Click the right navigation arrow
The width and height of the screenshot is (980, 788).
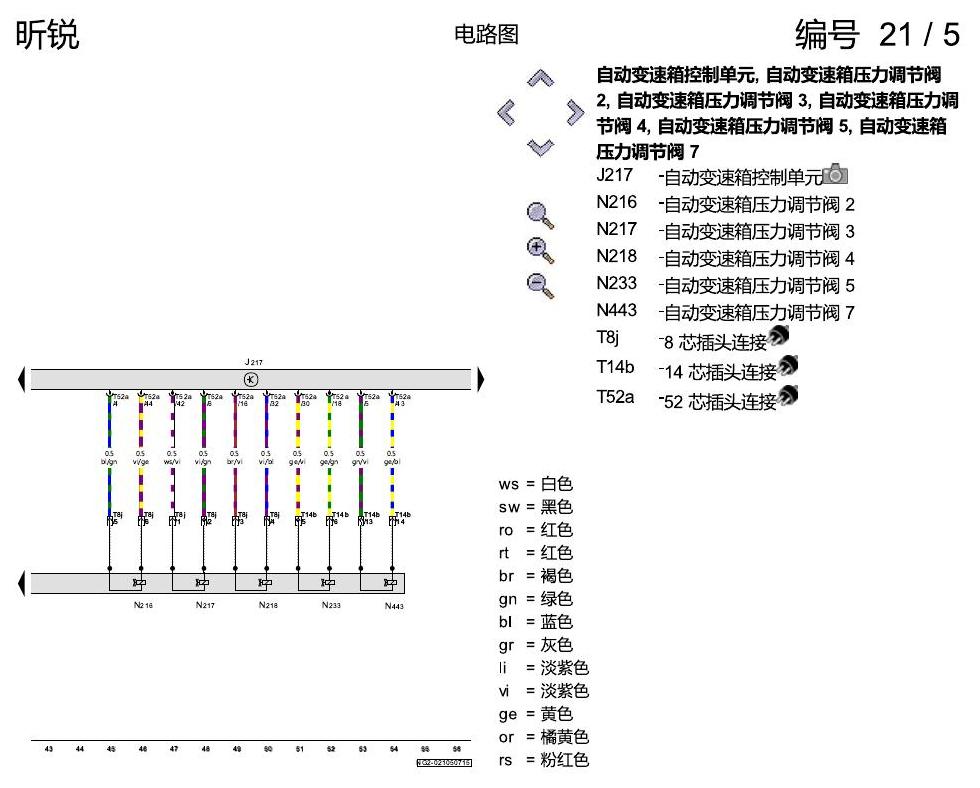click(576, 112)
